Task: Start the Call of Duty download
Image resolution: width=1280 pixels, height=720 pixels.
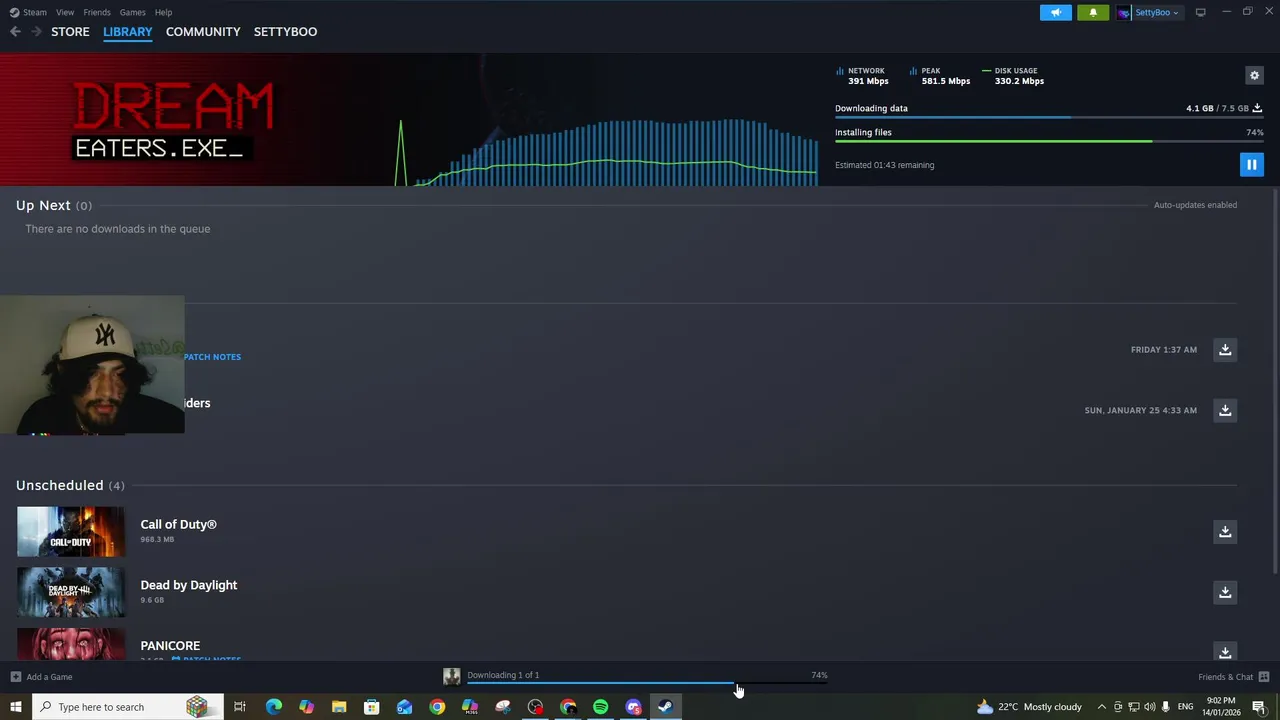Action: (1225, 531)
